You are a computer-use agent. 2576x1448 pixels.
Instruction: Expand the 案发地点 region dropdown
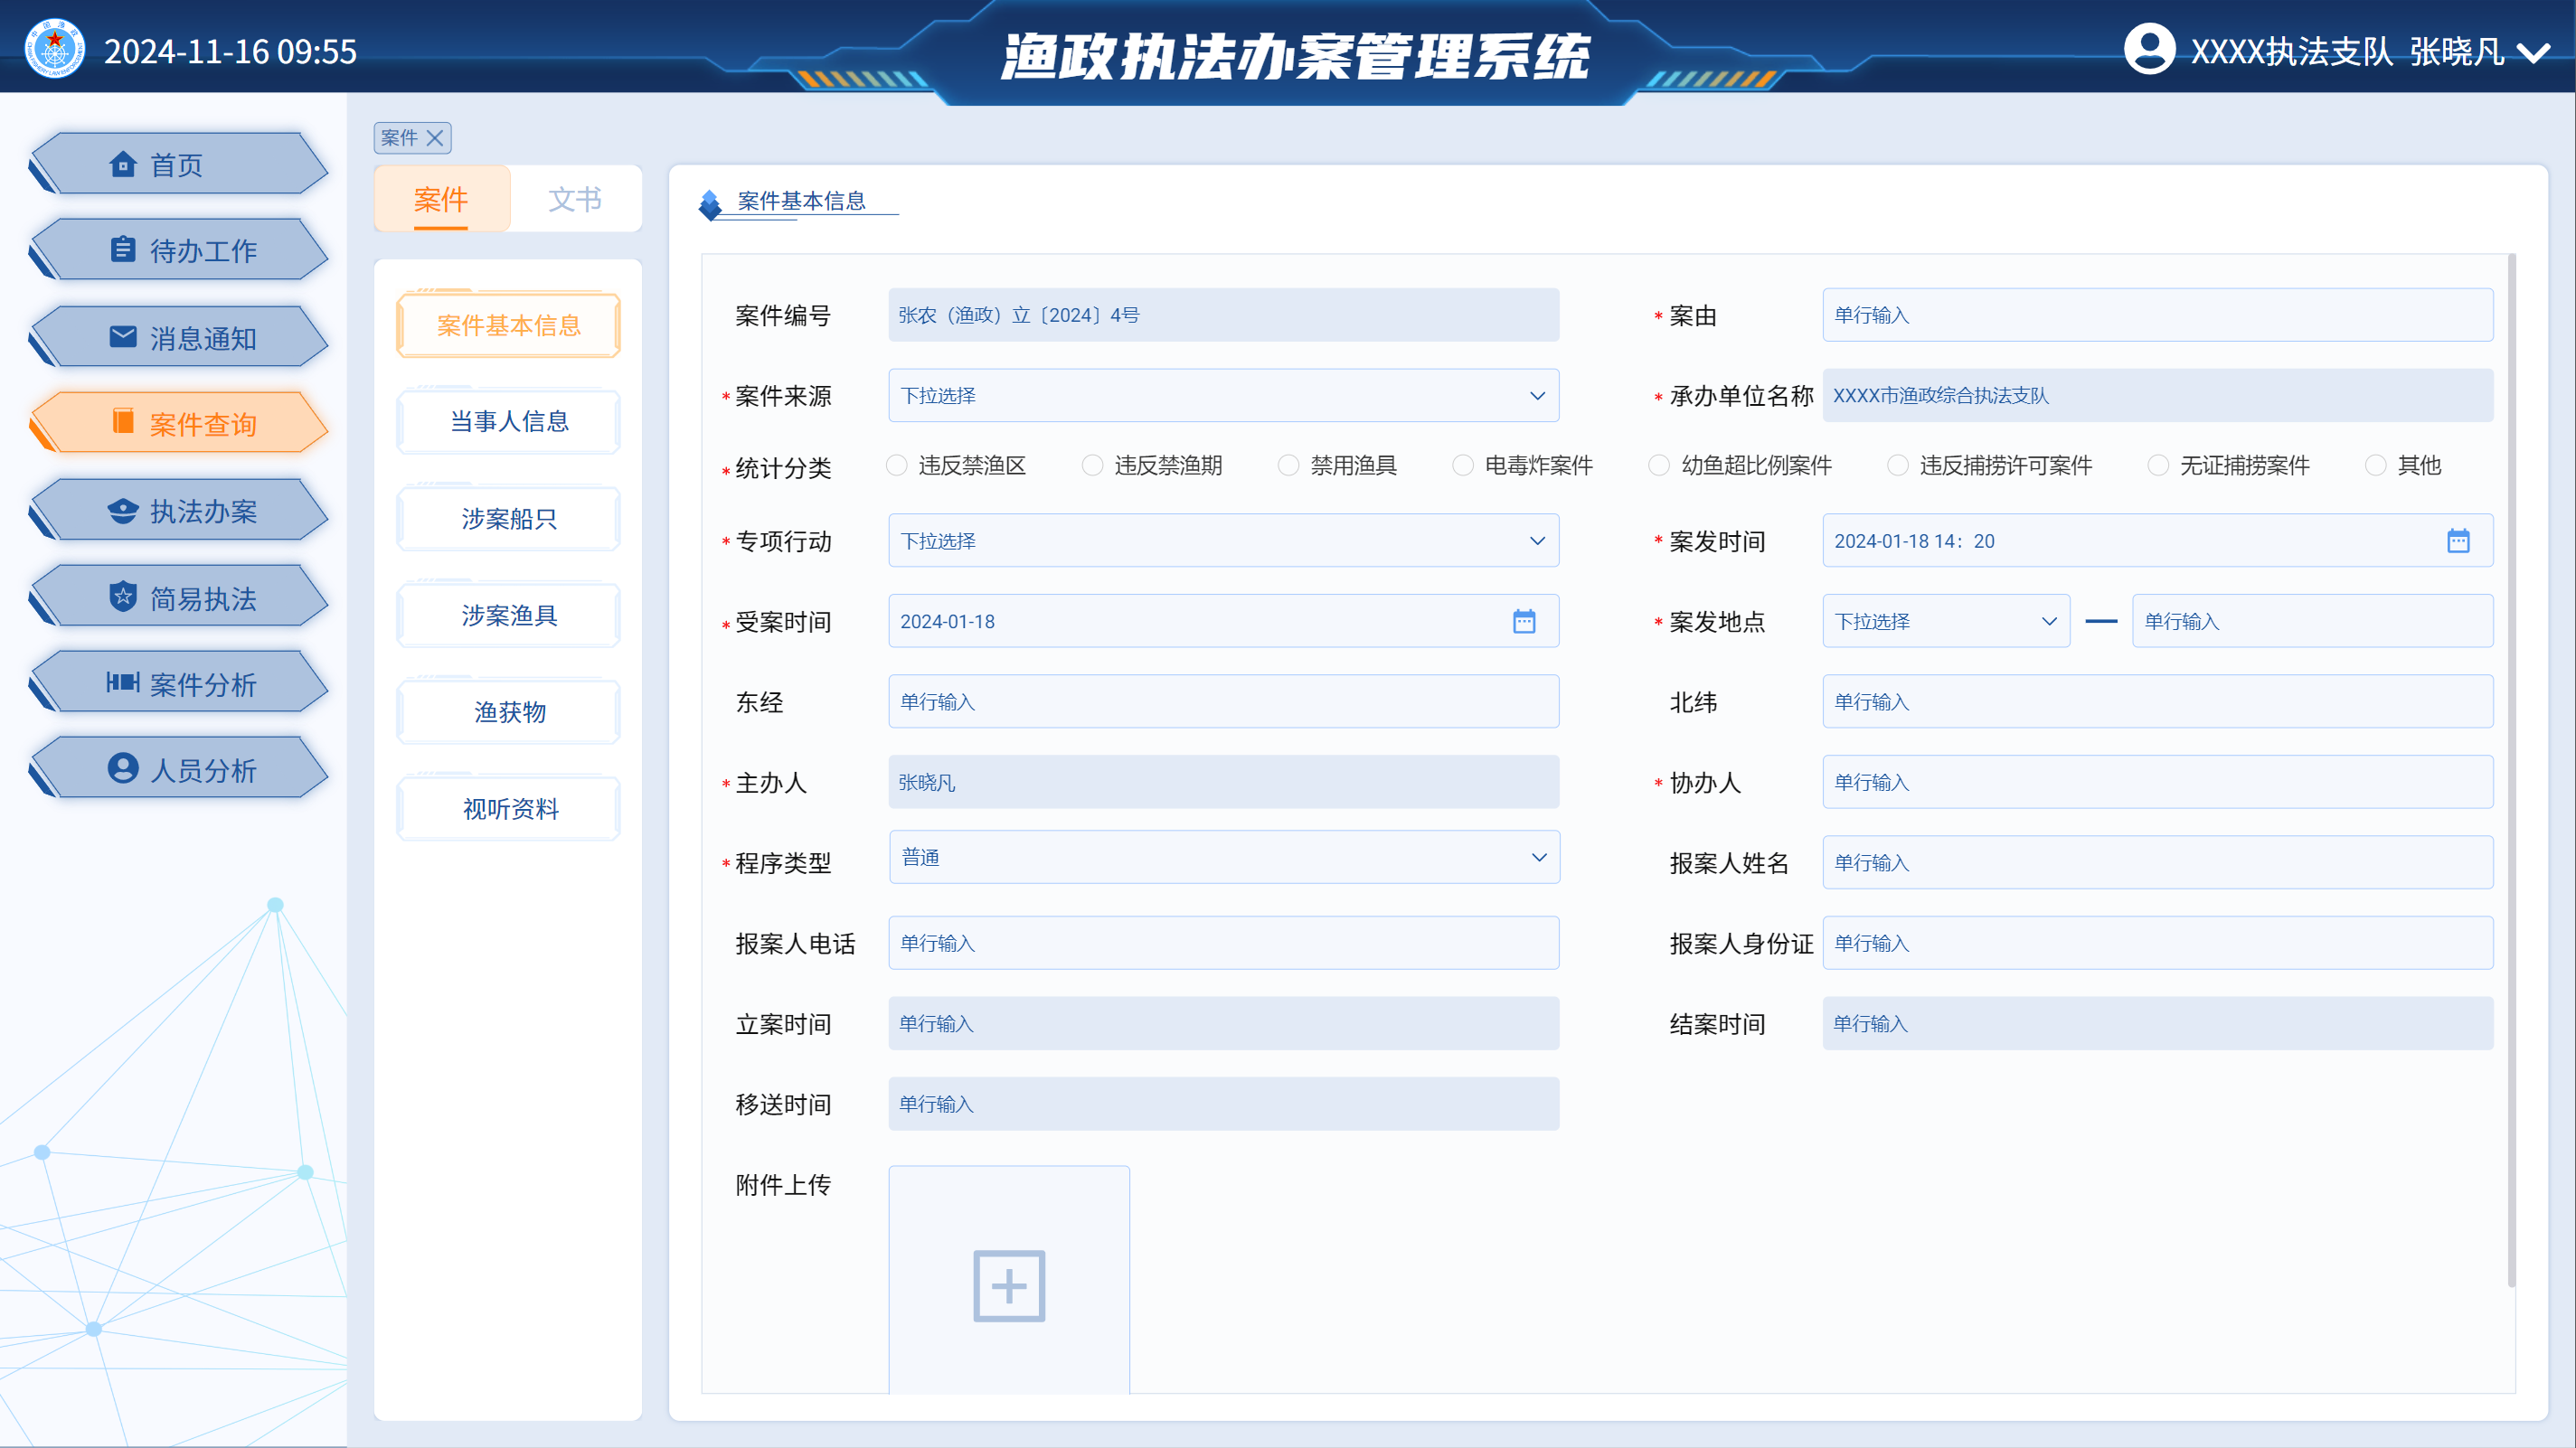1945,621
